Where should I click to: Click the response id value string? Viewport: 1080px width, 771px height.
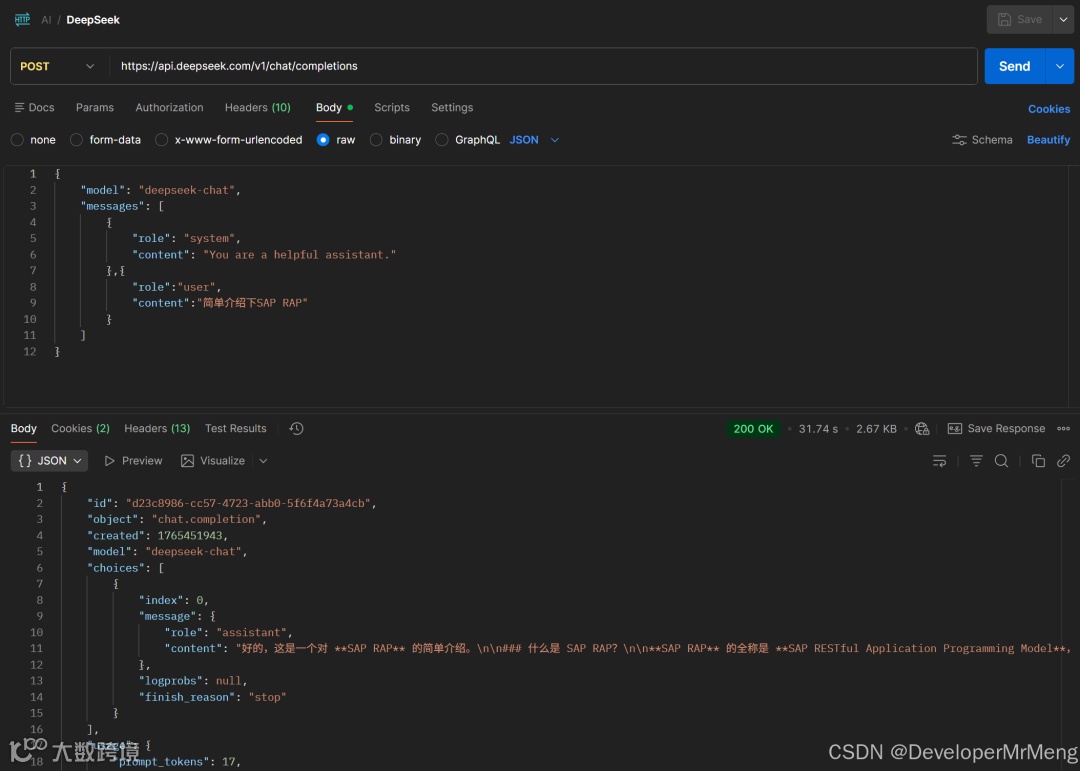click(x=249, y=504)
